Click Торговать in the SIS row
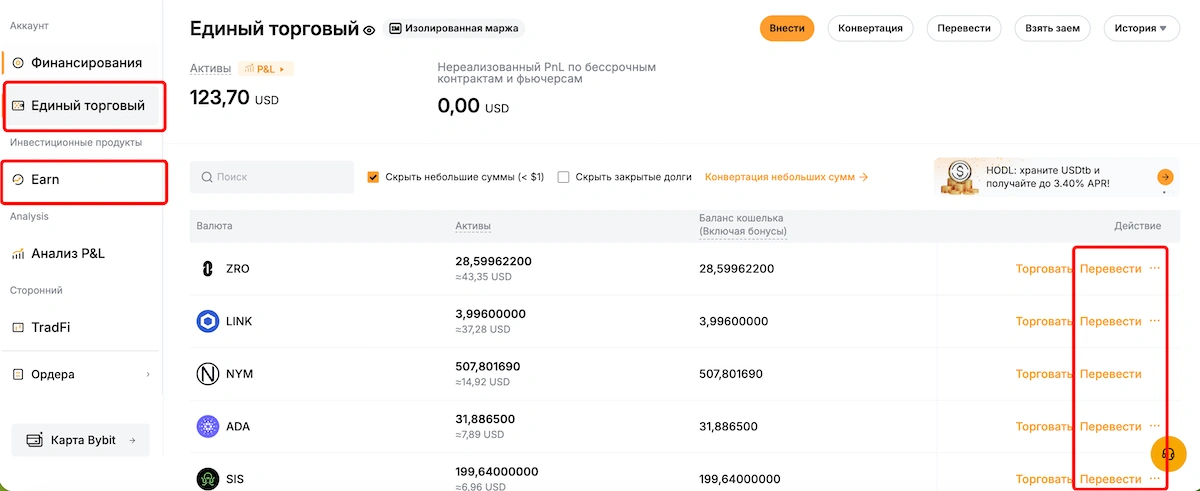 pos(1044,479)
